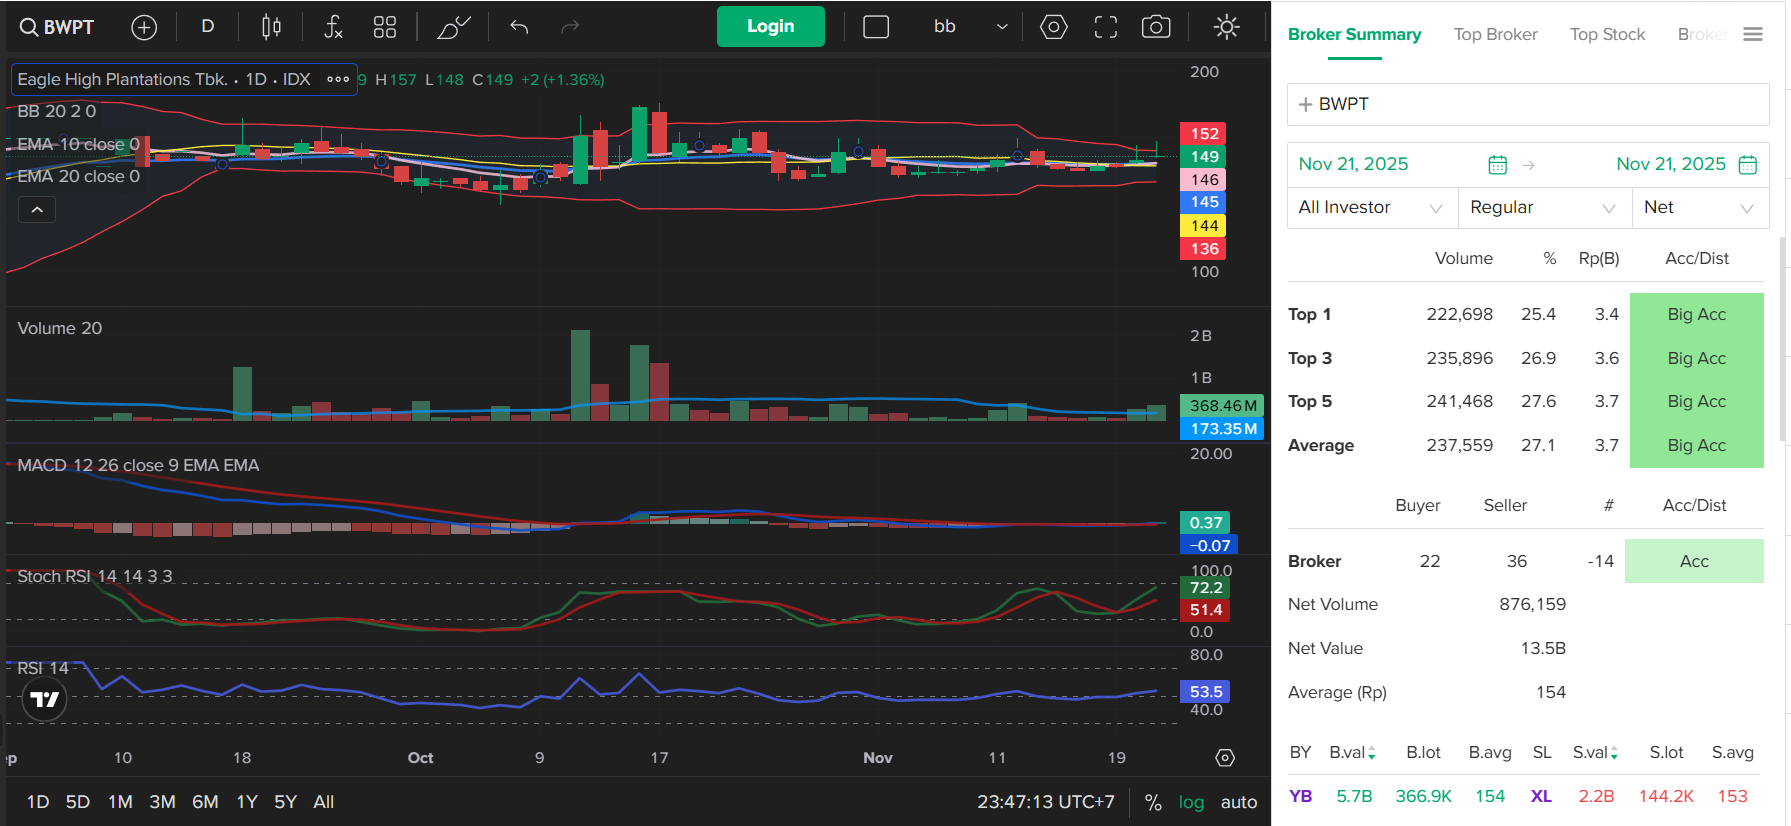Image resolution: width=1791 pixels, height=826 pixels.
Task: Click the undo arrow in toolbar
Action: click(519, 27)
